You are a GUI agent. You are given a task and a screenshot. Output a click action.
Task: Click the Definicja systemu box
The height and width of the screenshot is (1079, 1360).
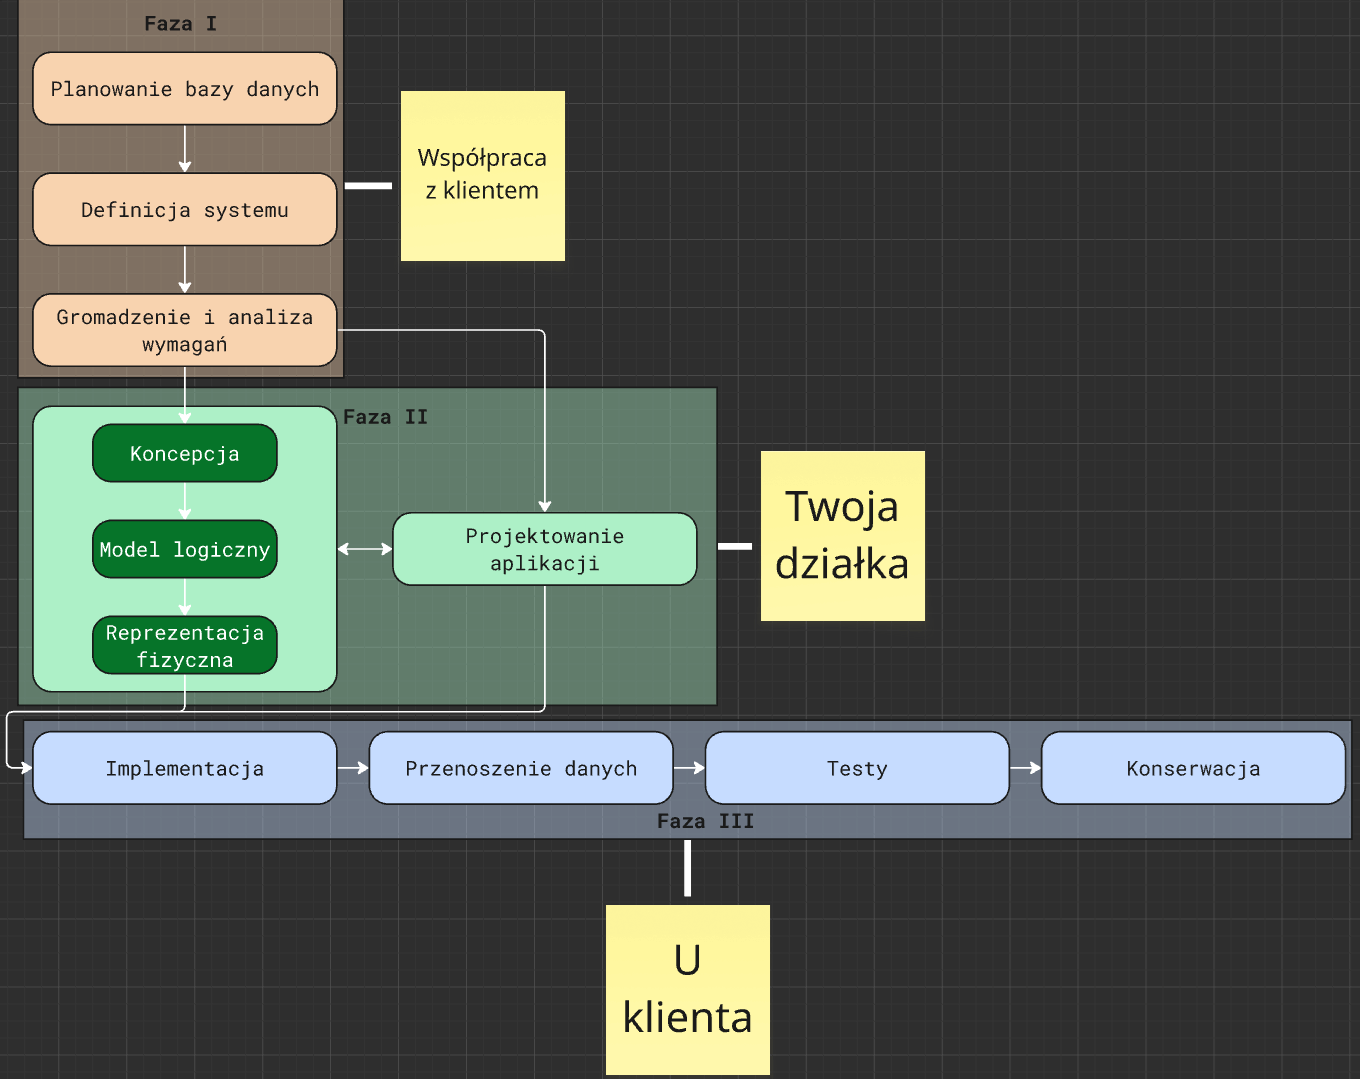(185, 210)
